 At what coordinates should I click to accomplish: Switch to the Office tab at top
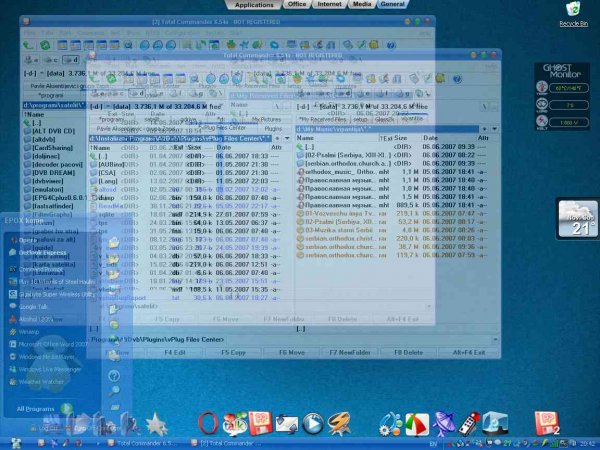point(297,4)
